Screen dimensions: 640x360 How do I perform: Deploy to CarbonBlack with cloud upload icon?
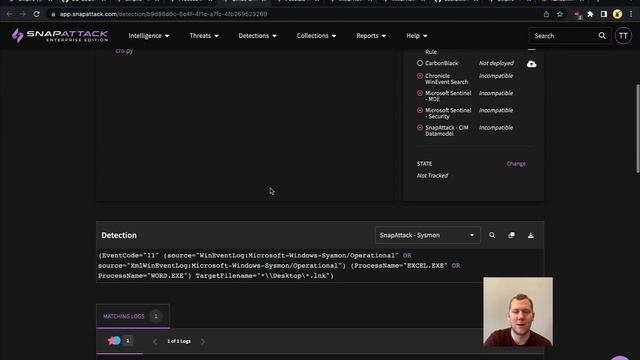pyautogui.click(x=531, y=64)
